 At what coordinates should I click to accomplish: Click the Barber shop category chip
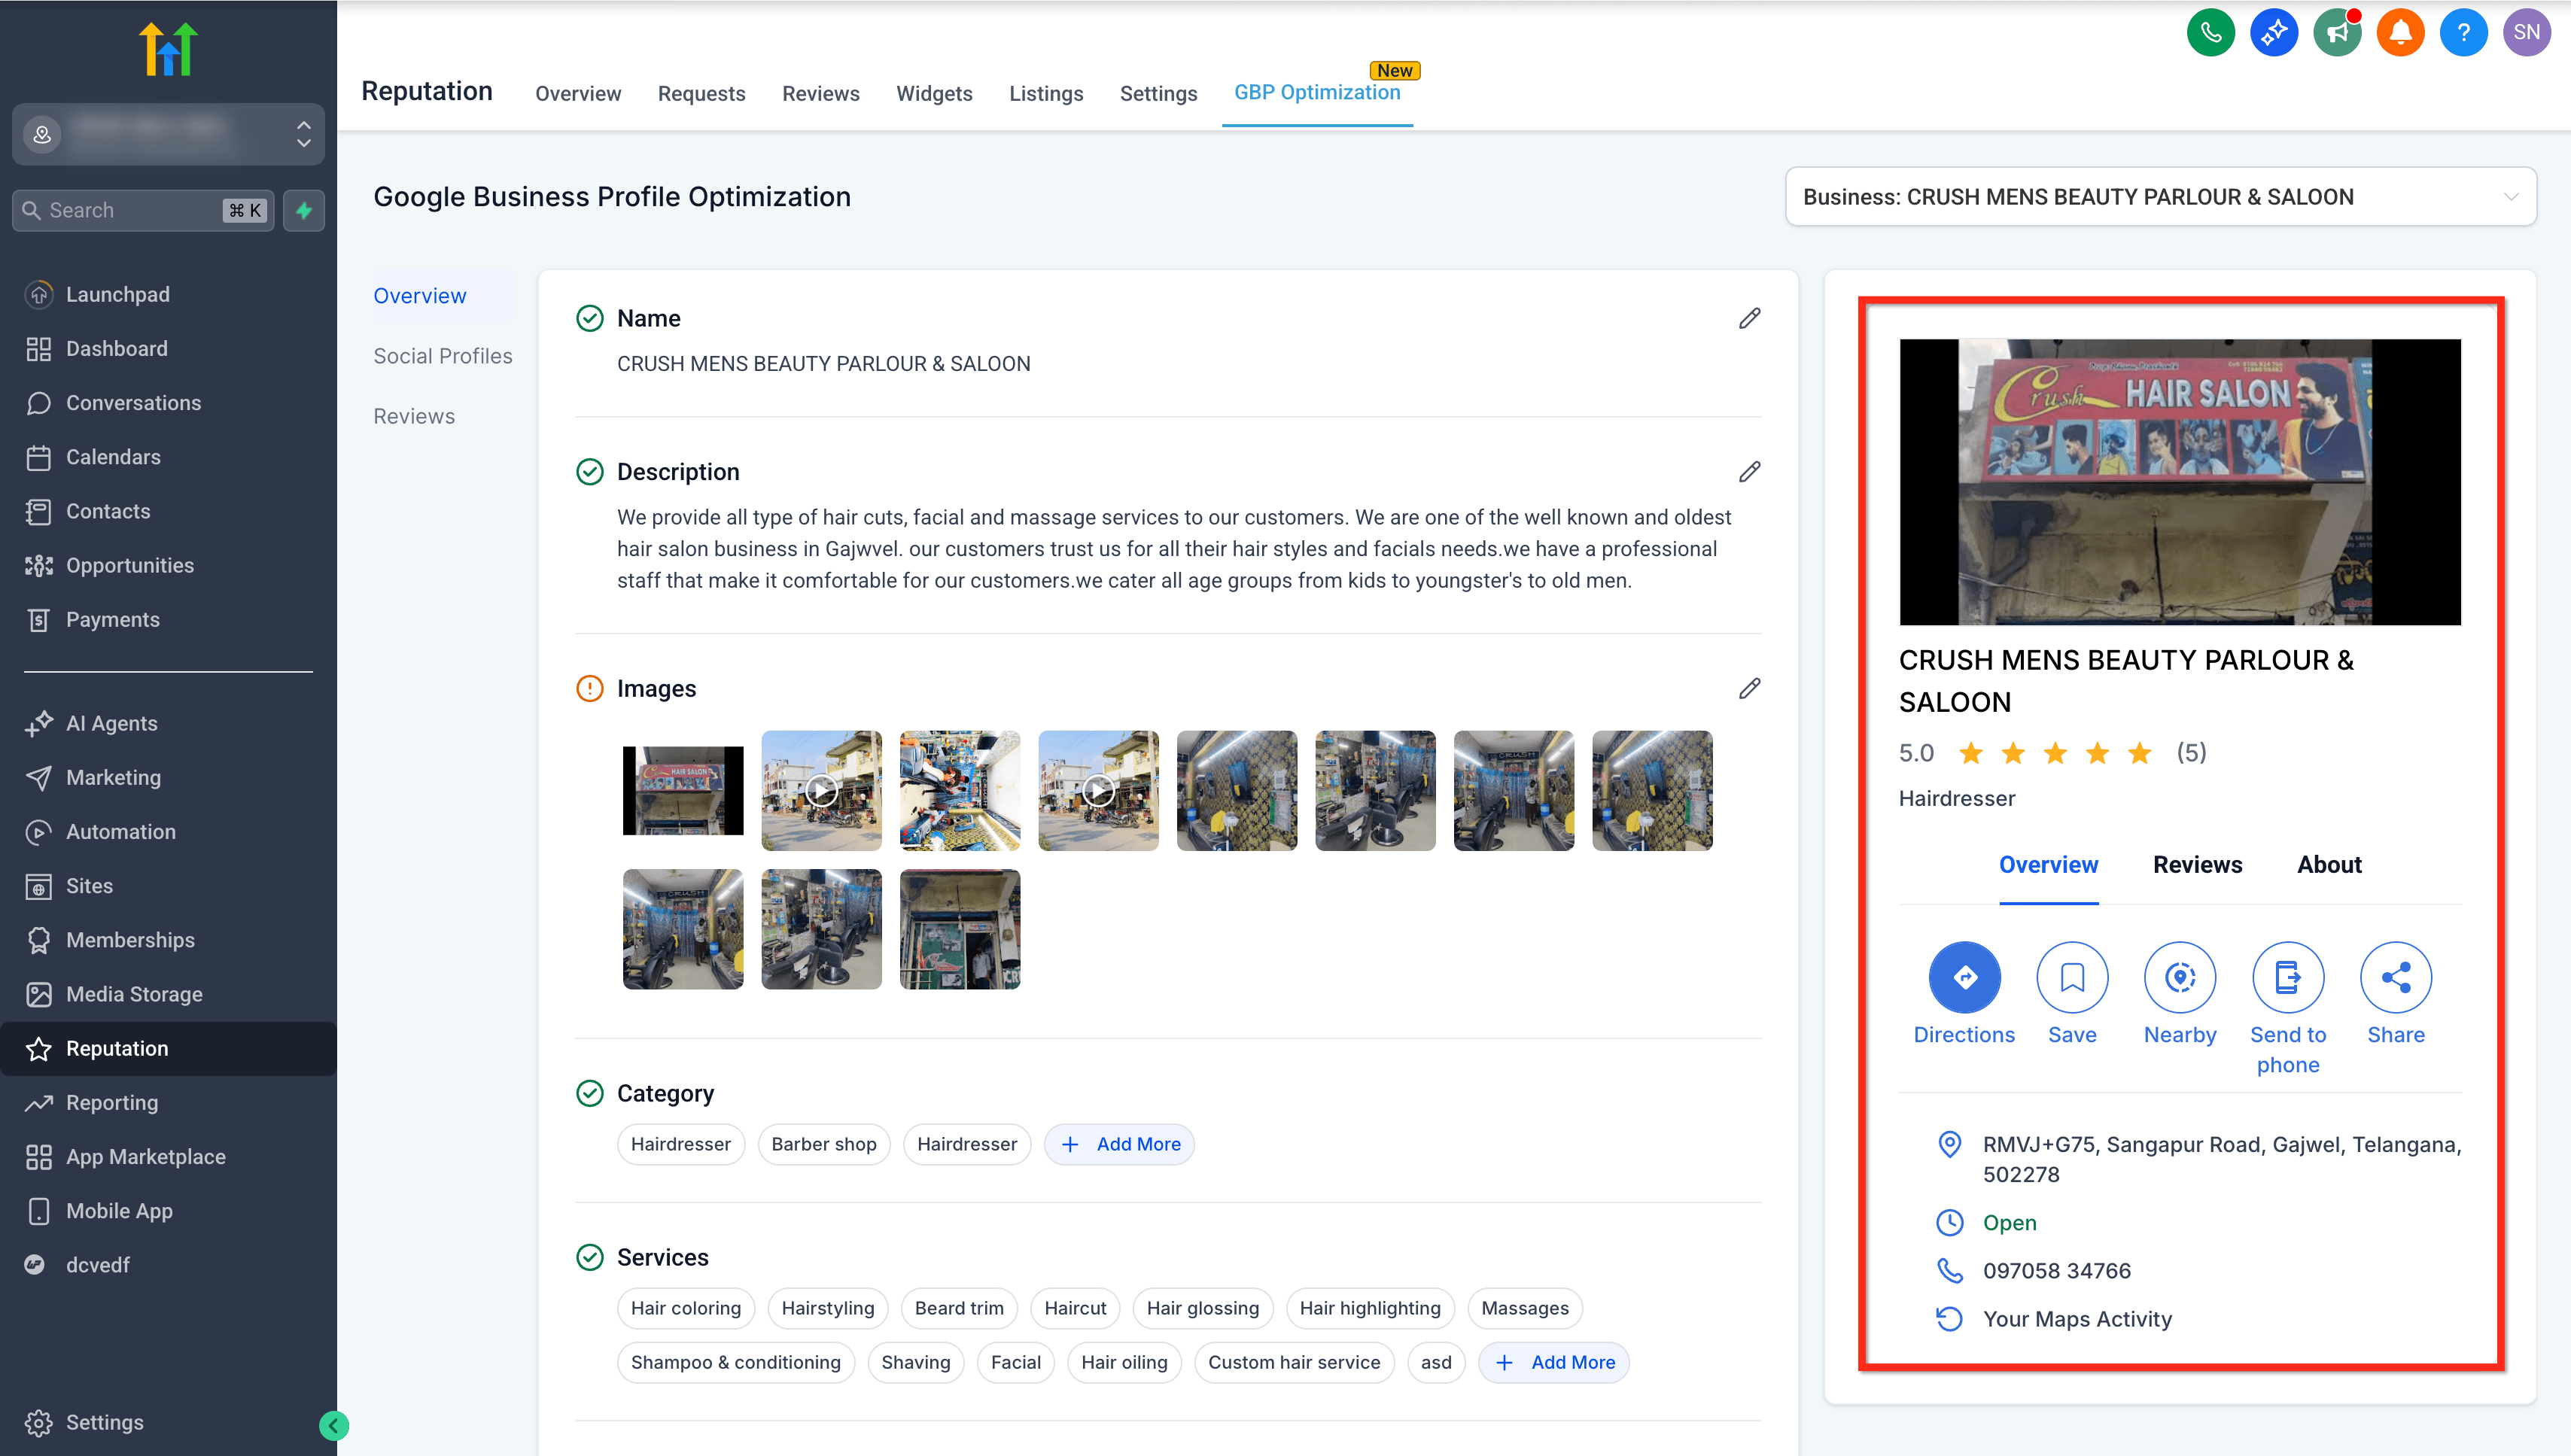click(824, 1144)
